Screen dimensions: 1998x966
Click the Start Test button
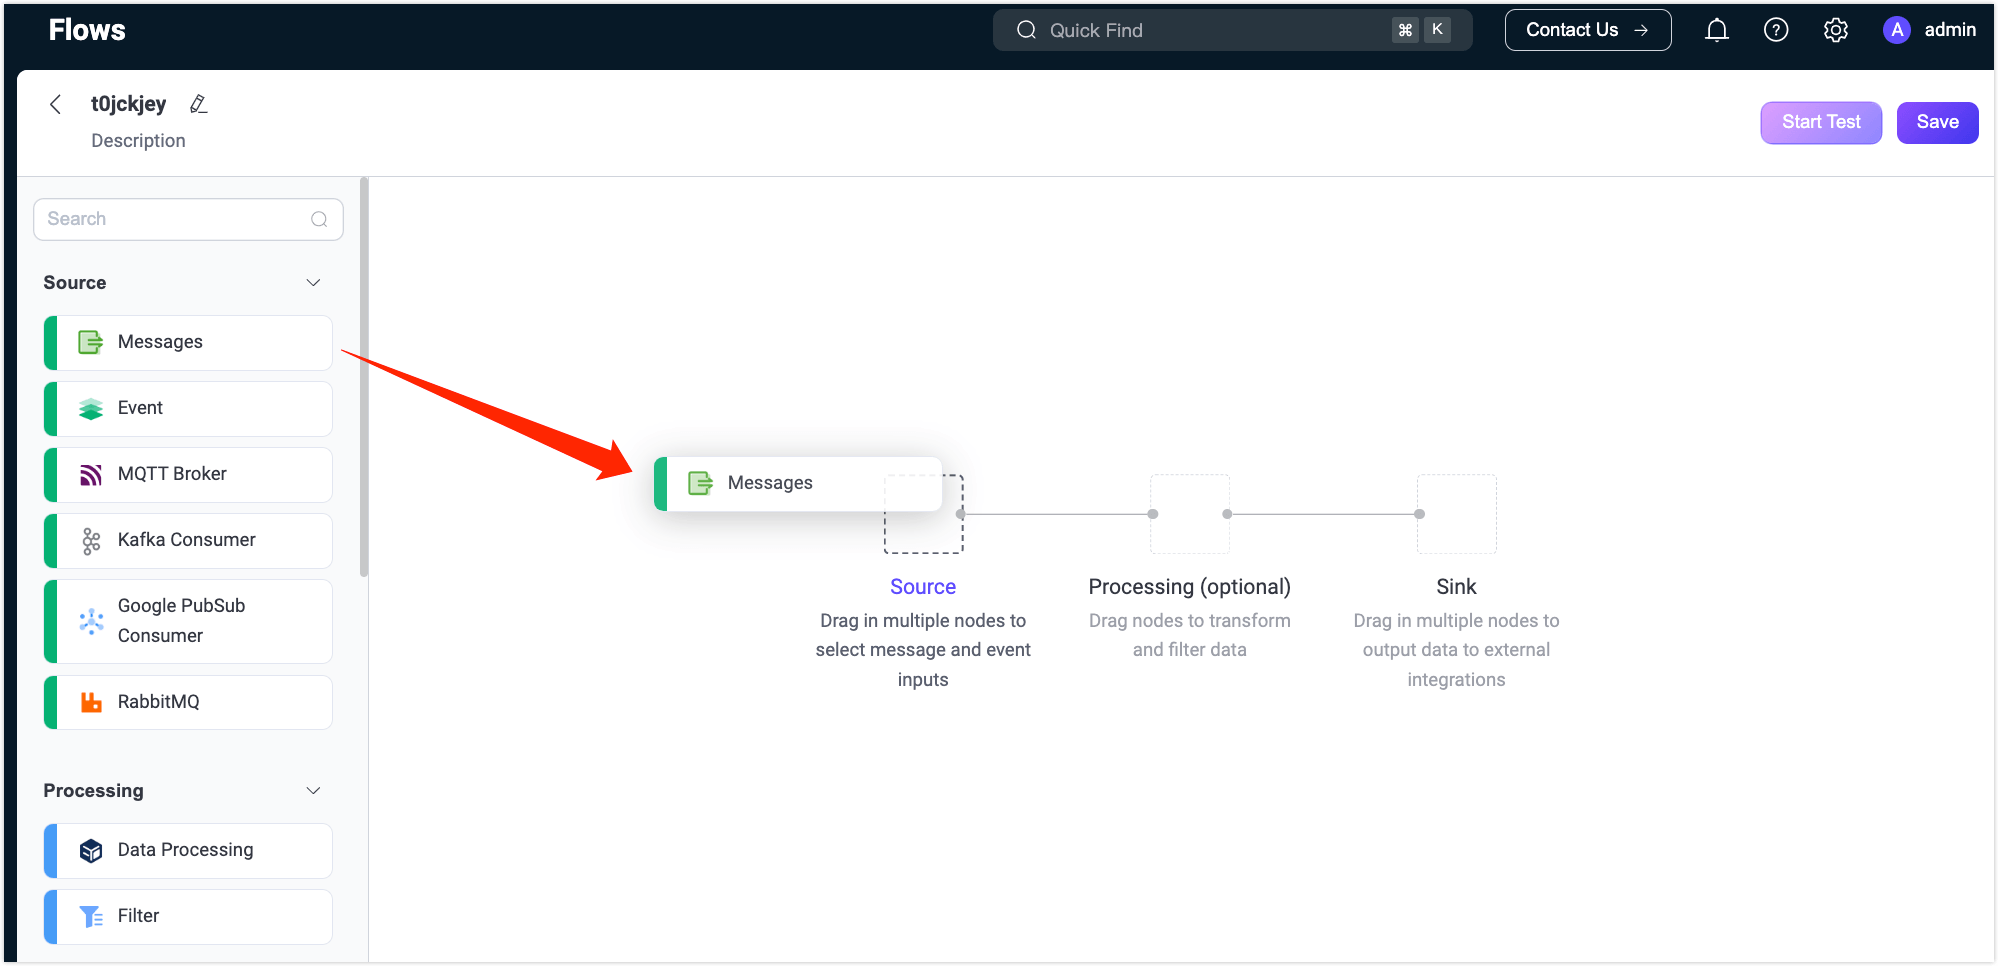(x=1820, y=122)
